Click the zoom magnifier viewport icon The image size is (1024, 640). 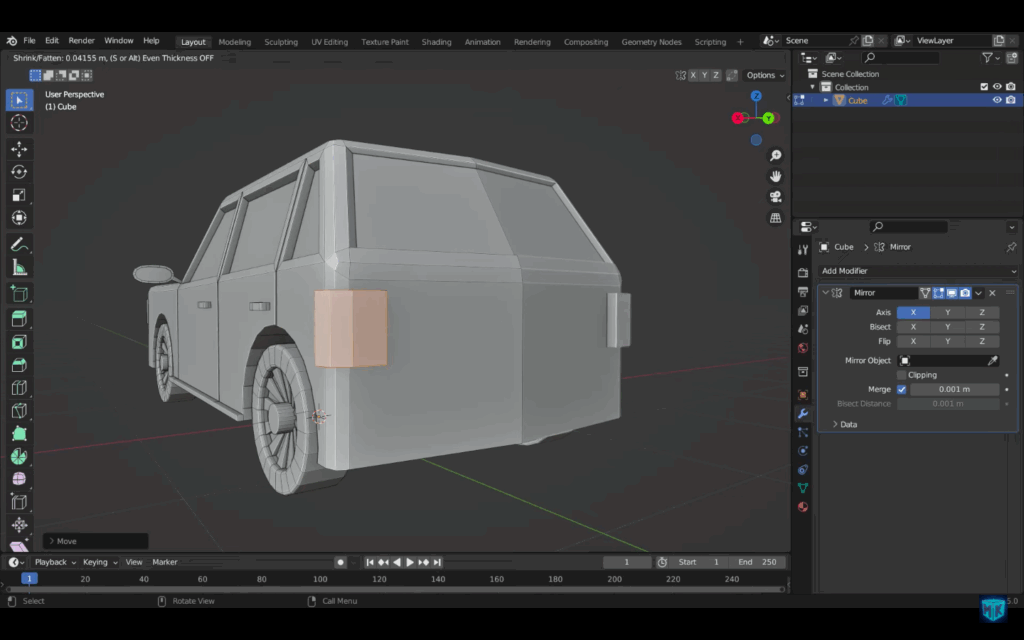click(x=775, y=156)
